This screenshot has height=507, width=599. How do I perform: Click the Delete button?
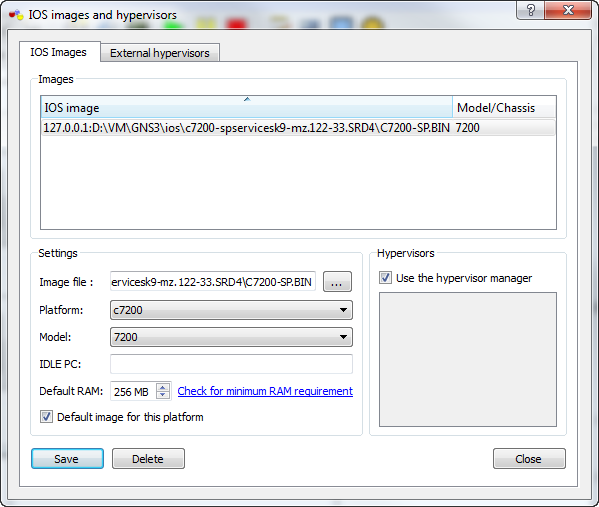[x=148, y=458]
